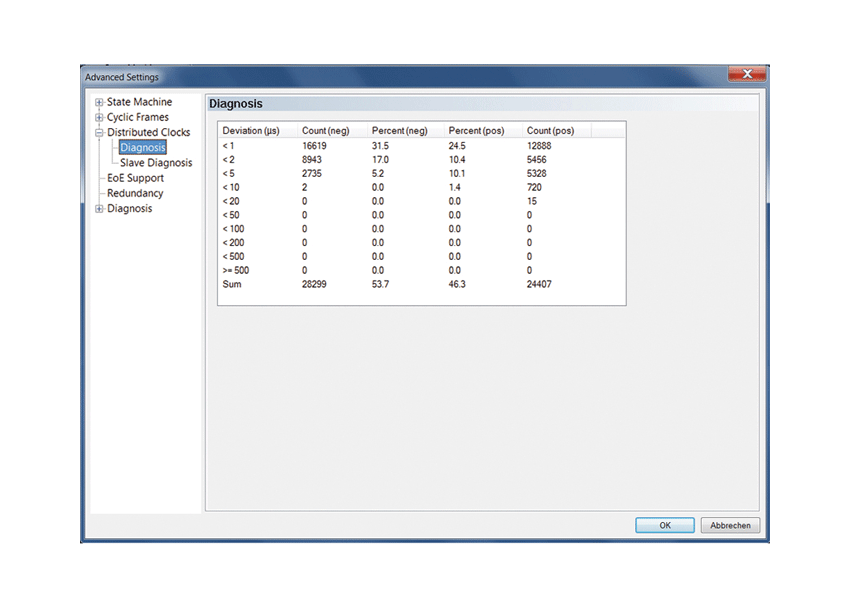Select Cyclic Frames in the tree
Image resolution: width=850 pixels, height=608 pixels.
(138, 117)
